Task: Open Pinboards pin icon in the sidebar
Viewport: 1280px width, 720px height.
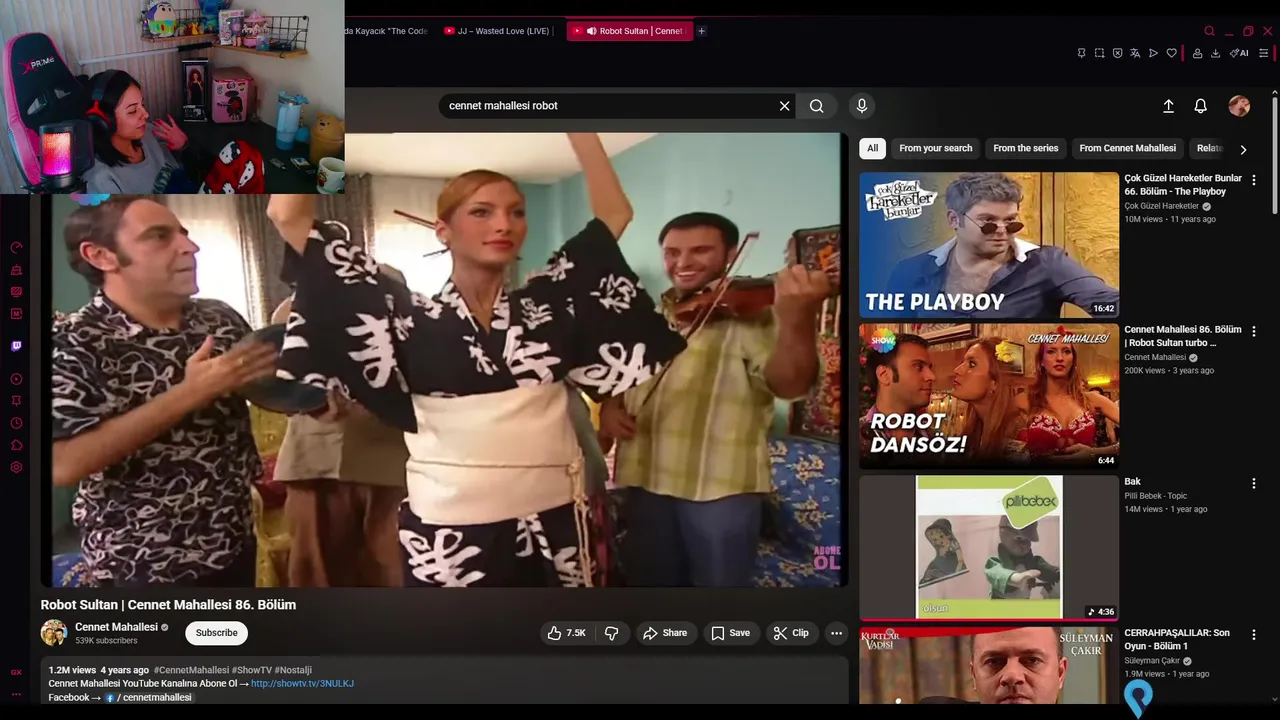Action: pos(16,401)
